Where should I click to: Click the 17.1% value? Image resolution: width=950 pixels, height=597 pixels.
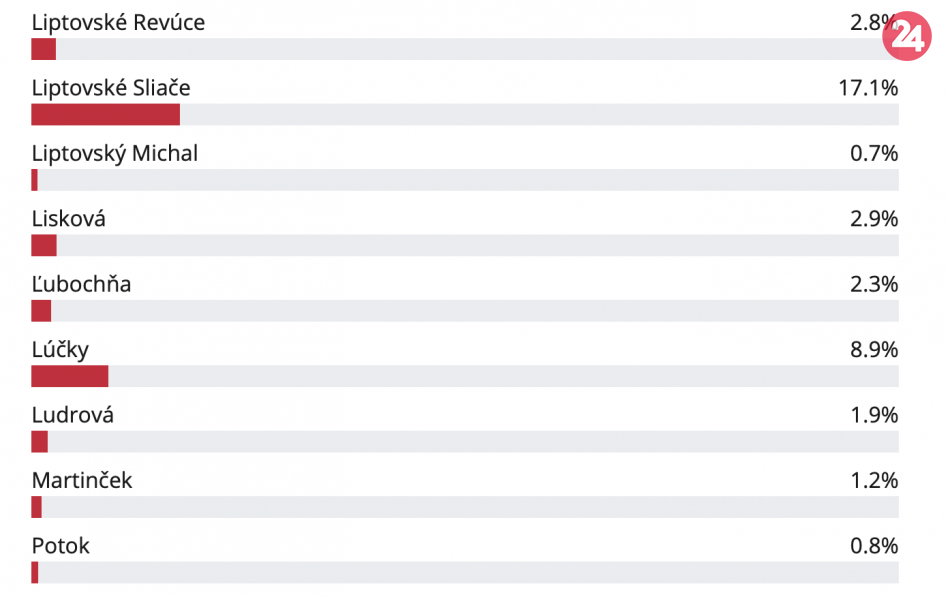click(868, 88)
